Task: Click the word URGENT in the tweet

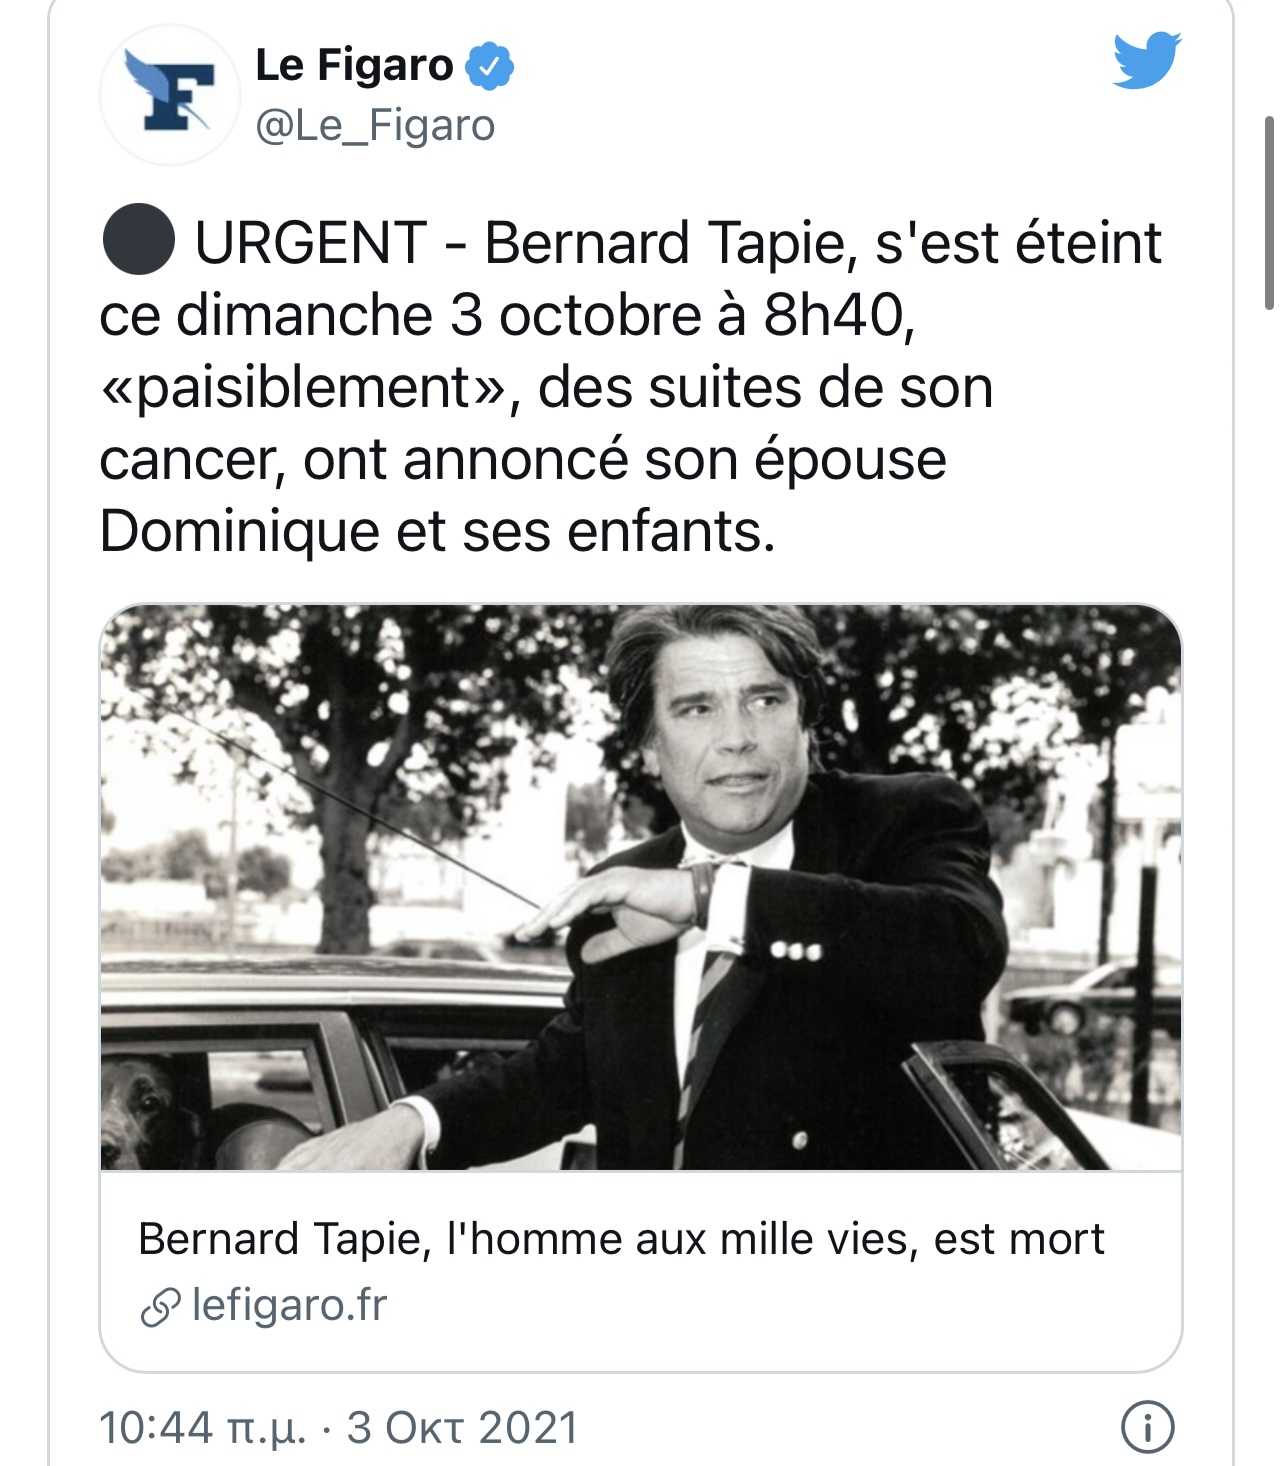Action: [311, 243]
